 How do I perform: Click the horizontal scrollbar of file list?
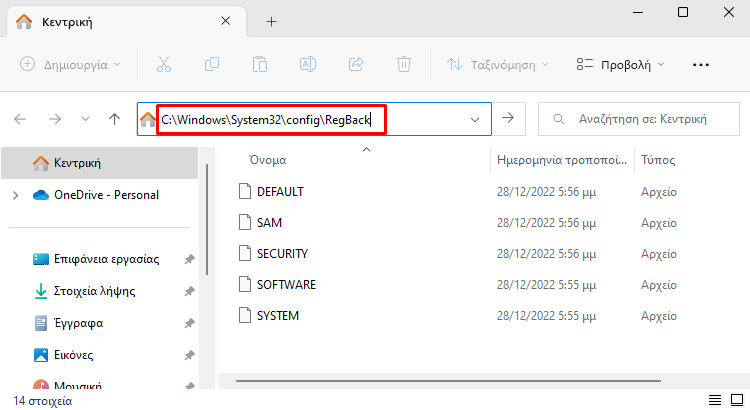click(448, 381)
